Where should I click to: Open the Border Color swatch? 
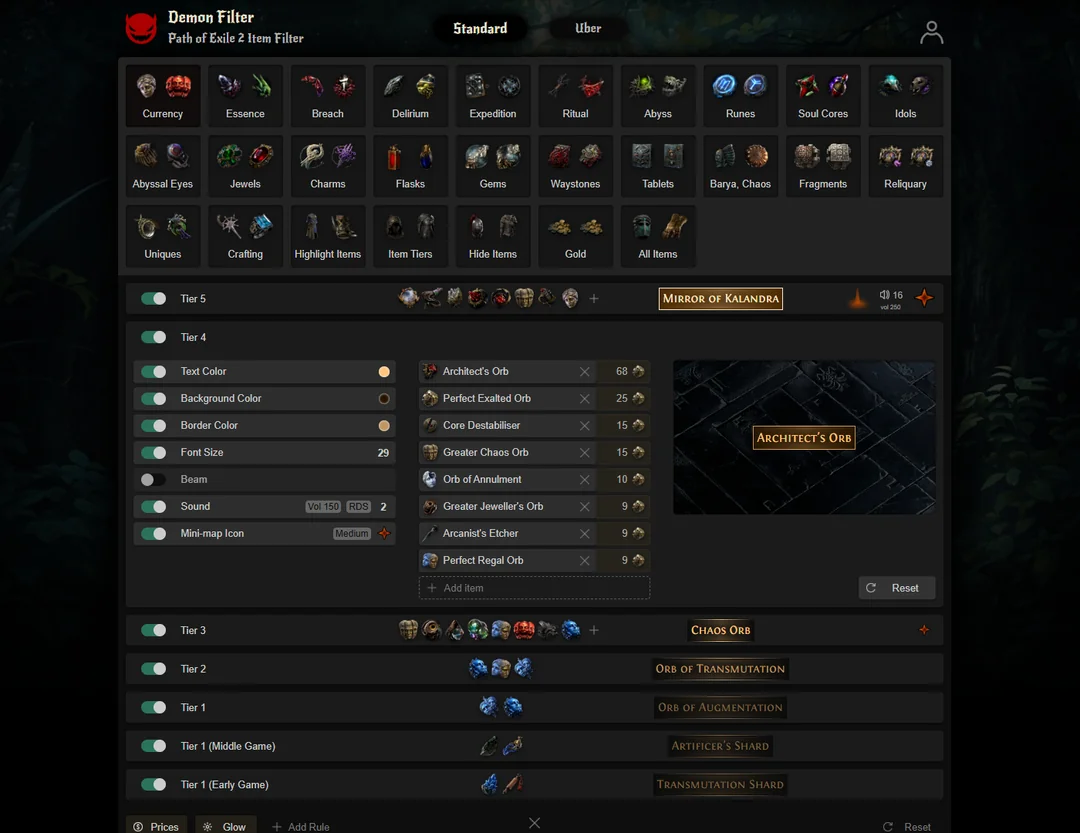tap(384, 425)
